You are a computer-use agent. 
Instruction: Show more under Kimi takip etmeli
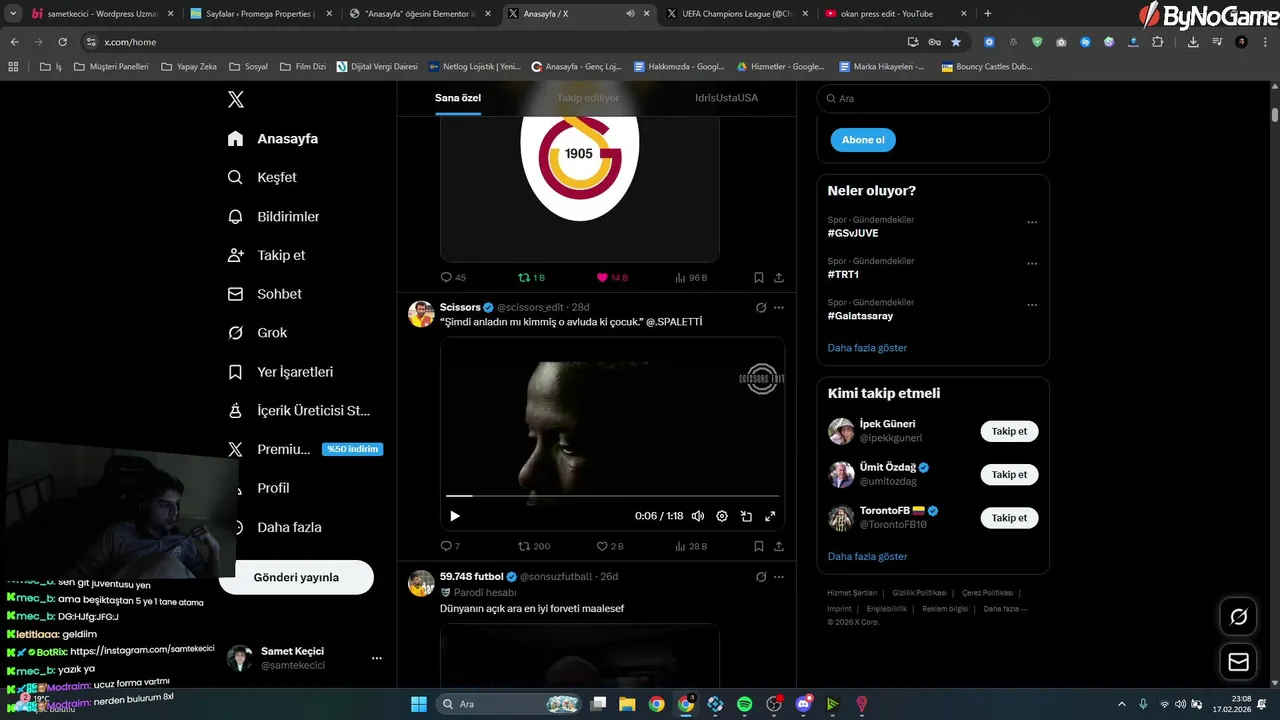[x=867, y=556]
